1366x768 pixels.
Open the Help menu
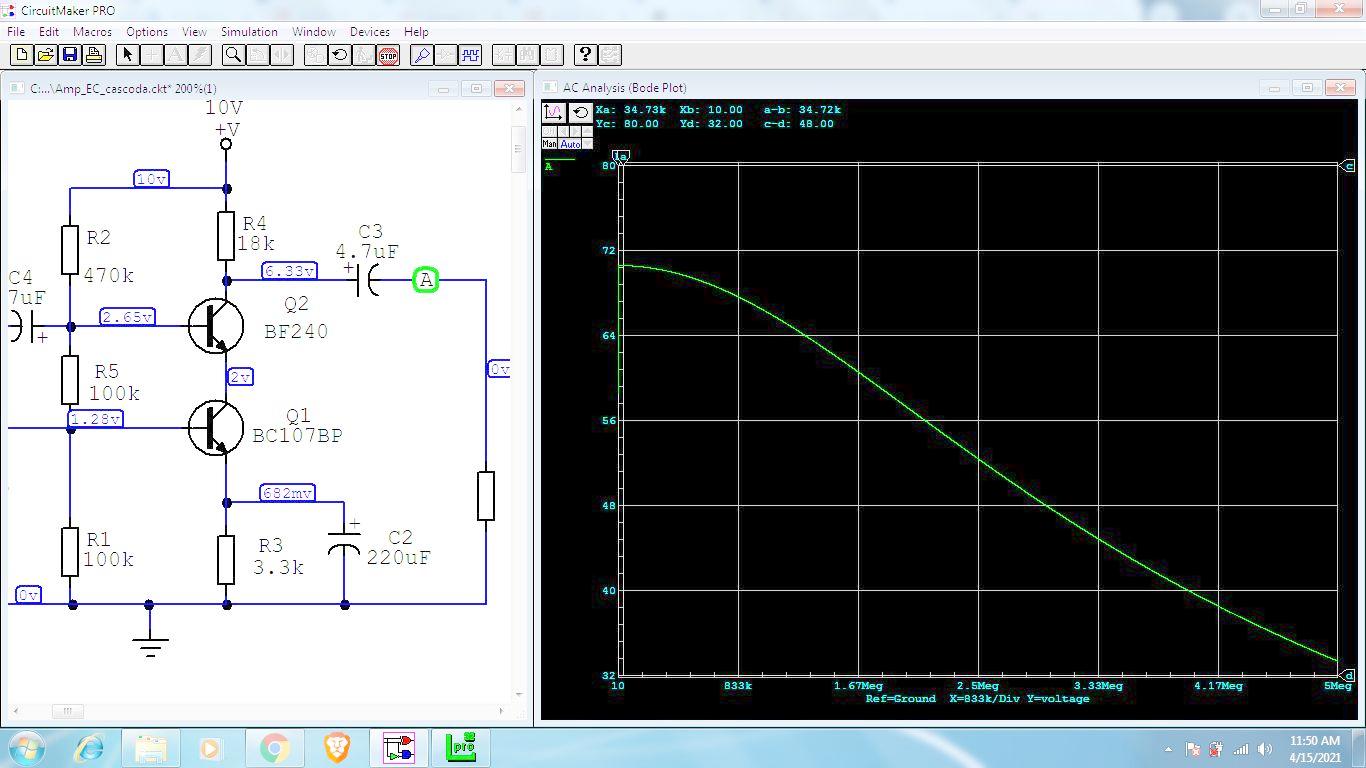416,32
